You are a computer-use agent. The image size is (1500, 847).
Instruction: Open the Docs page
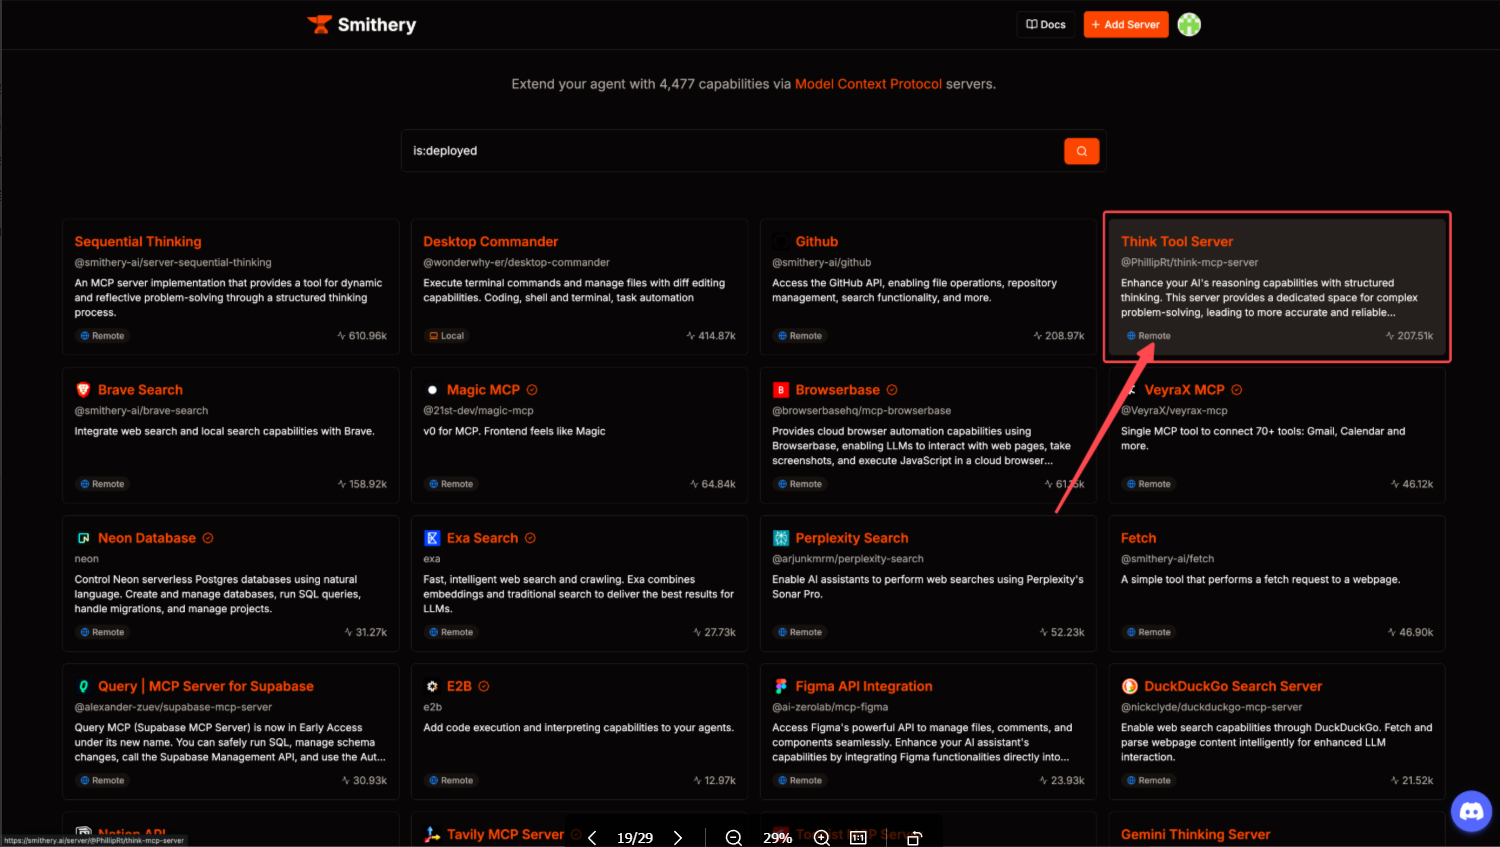[x=1046, y=25]
